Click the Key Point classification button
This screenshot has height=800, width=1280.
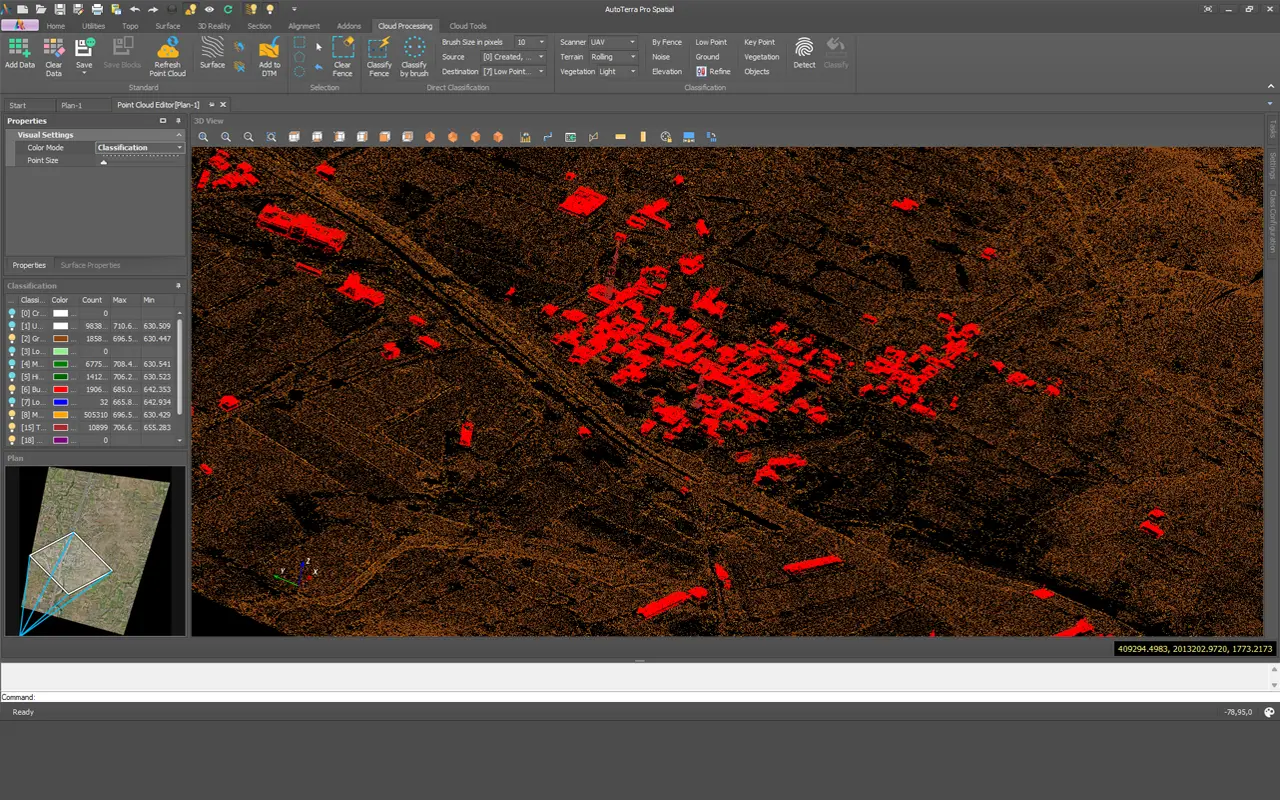click(759, 42)
